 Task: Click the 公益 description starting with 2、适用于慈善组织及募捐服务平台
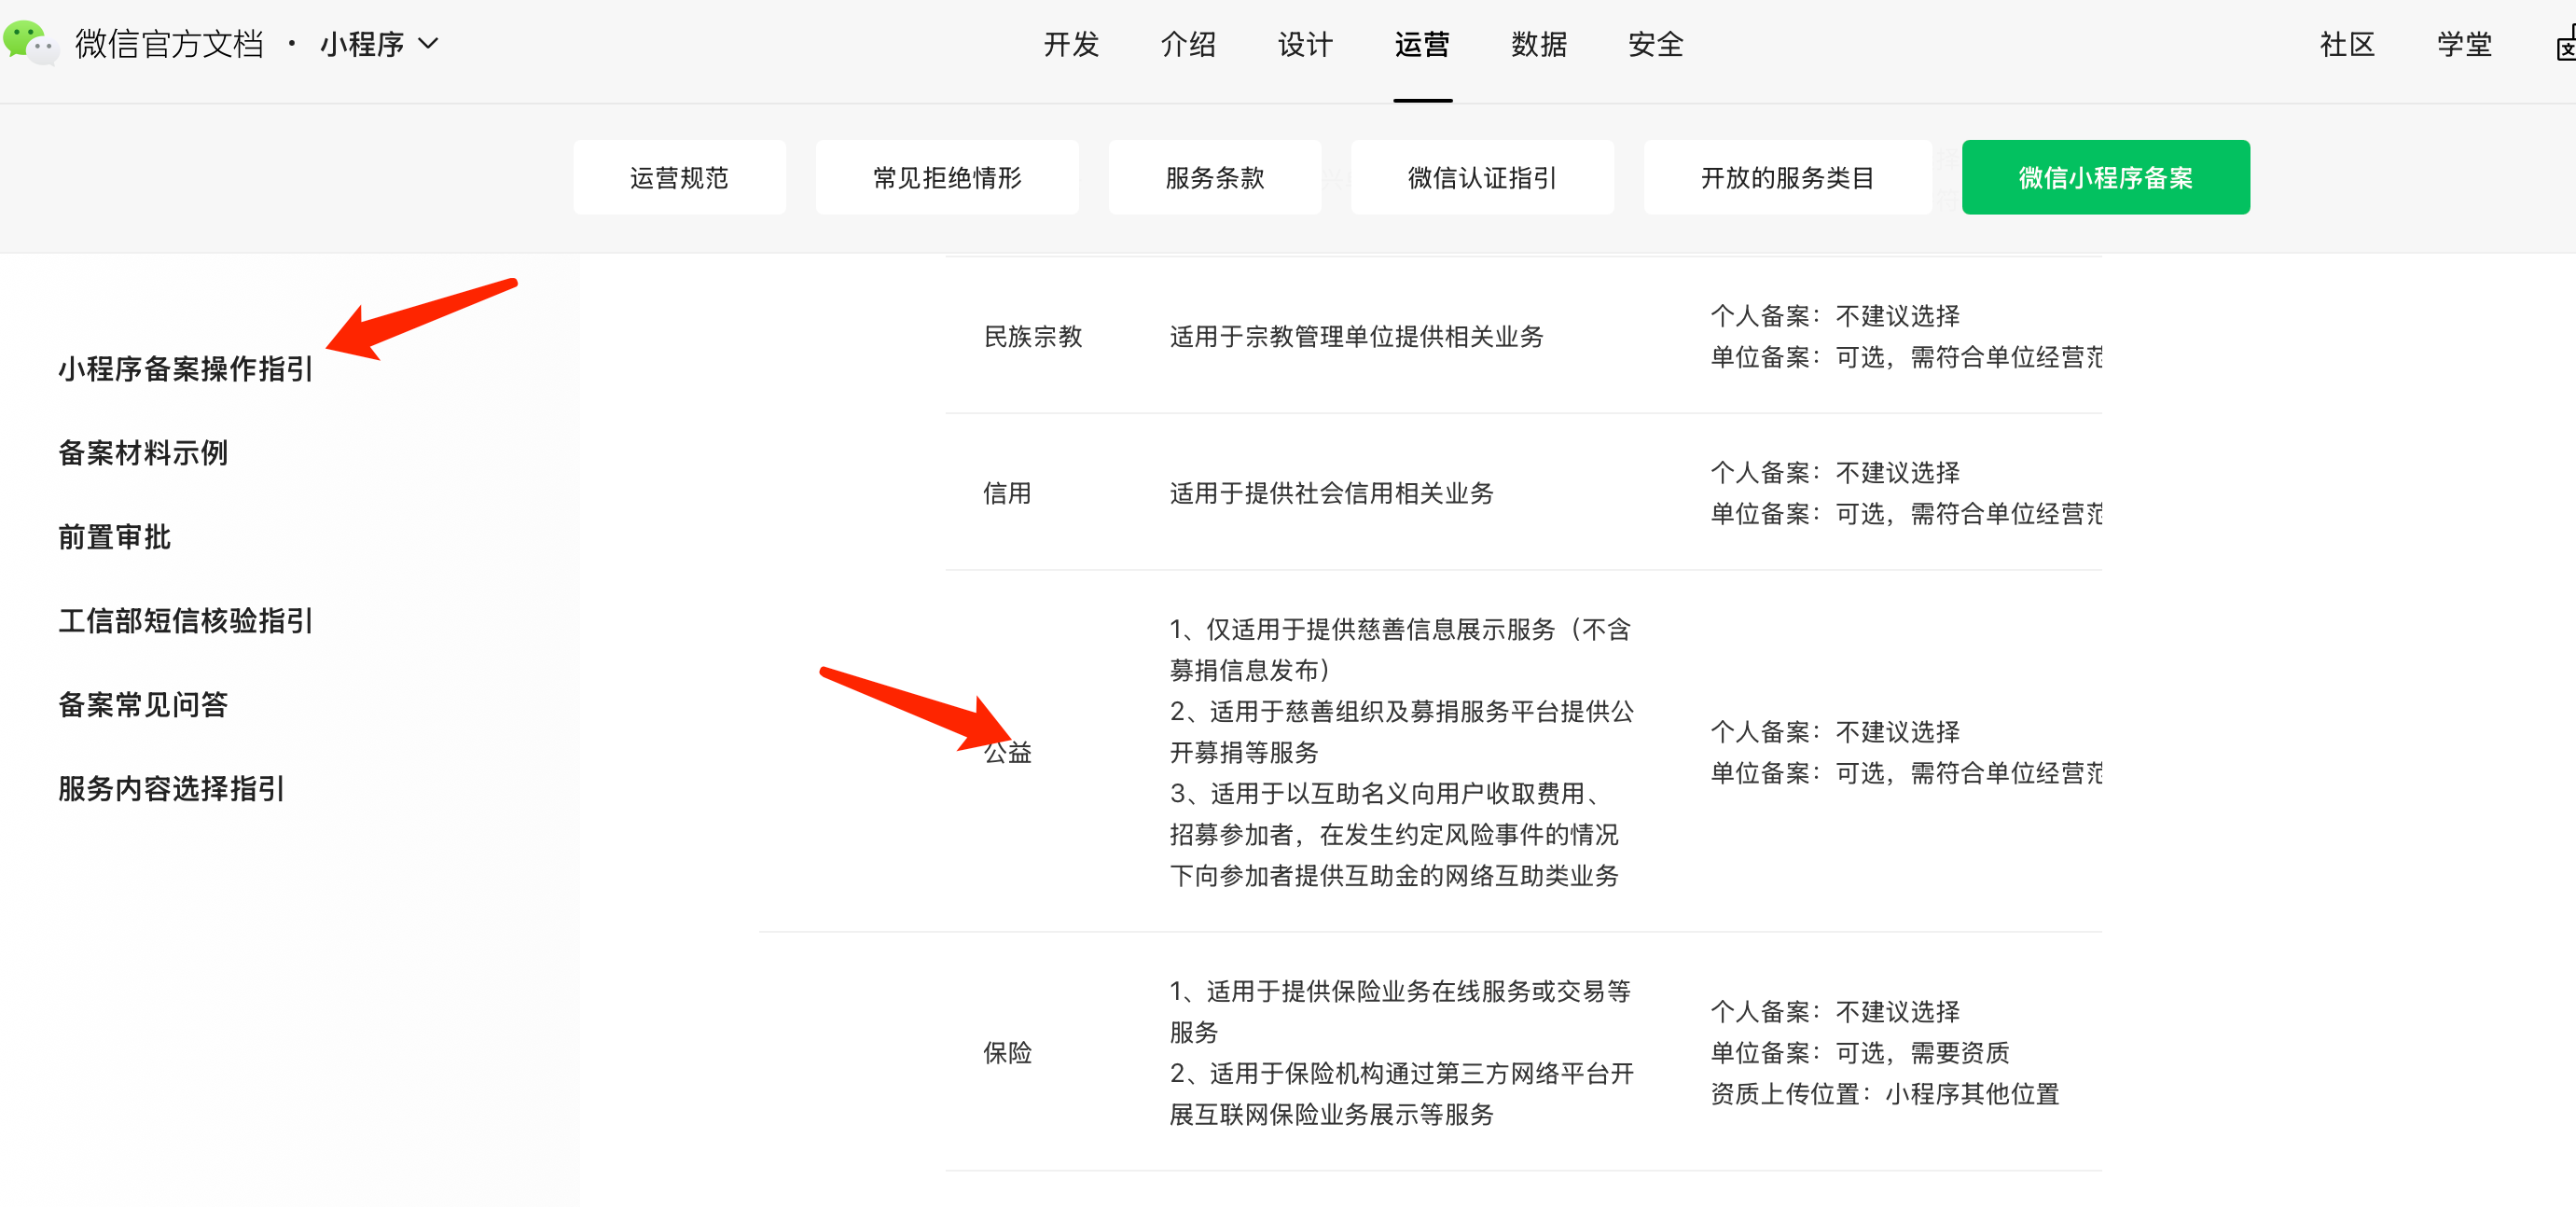[x=1402, y=732]
